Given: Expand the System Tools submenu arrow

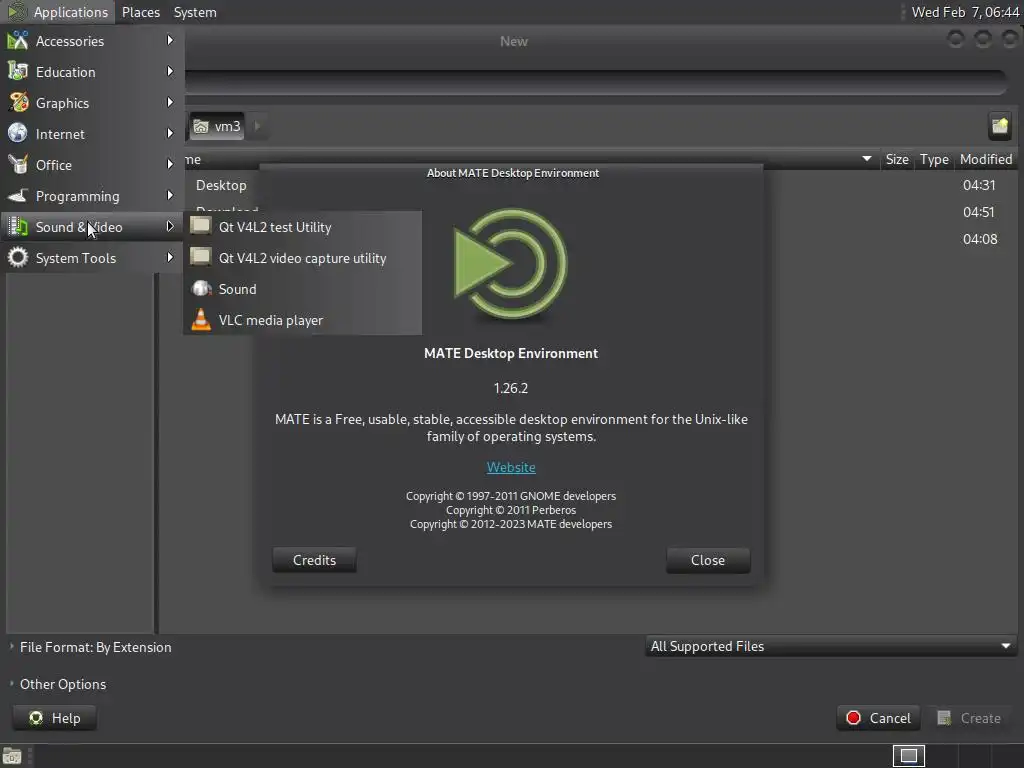Looking at the screenshot, I should pos(170,257).
